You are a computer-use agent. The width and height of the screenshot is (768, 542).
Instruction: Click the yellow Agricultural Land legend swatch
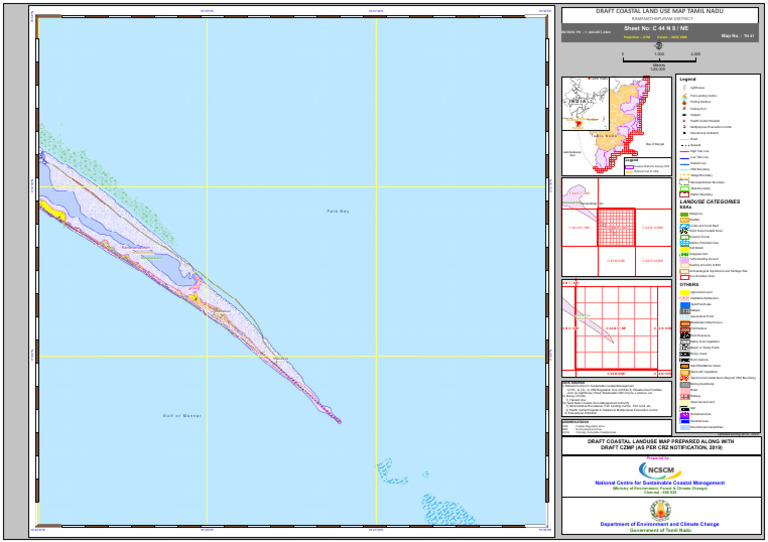tap(685, 292)
